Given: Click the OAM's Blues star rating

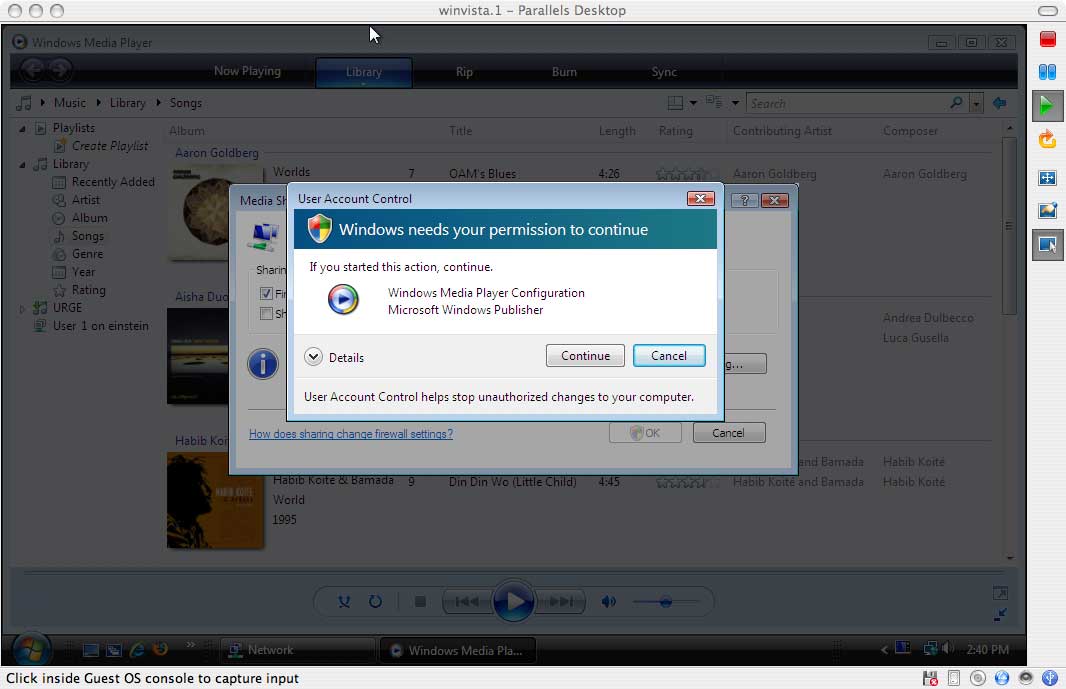Looking at the screenshot, I should pos(685,174).
